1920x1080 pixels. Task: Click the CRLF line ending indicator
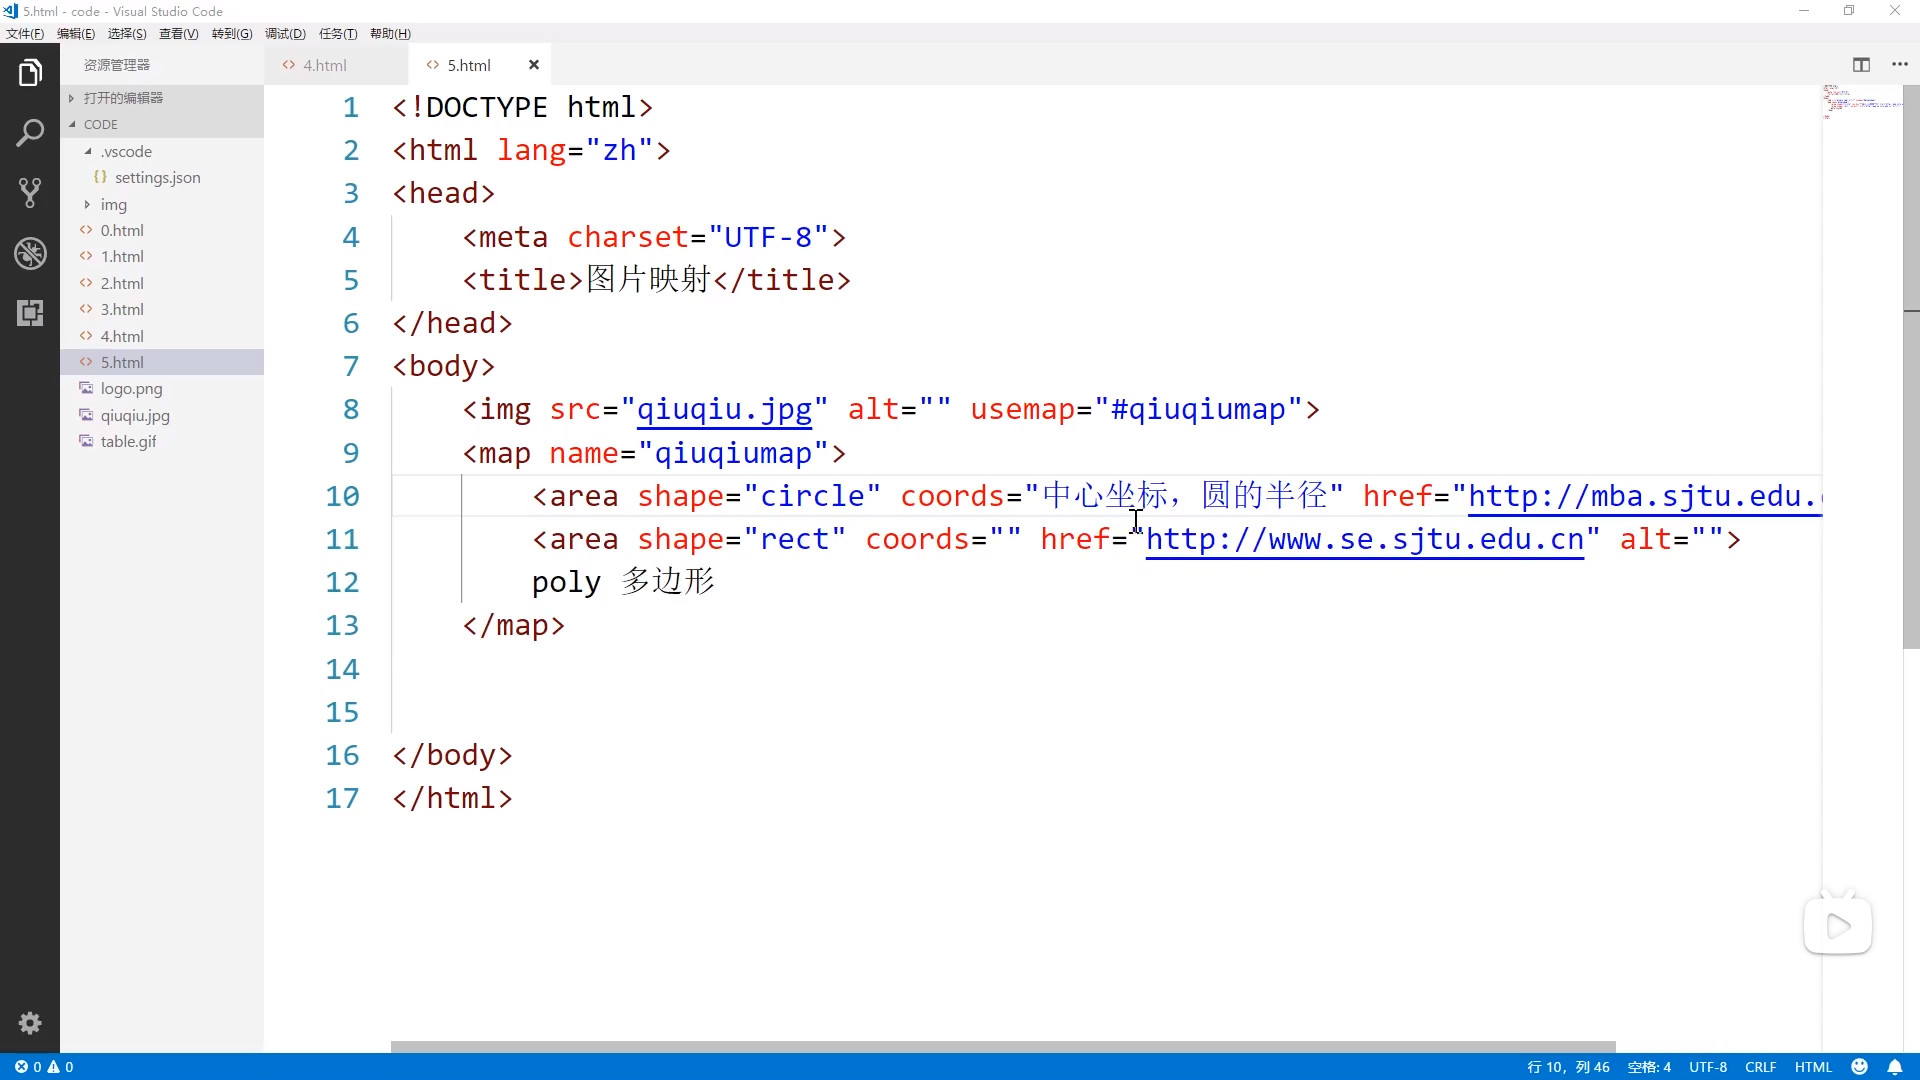[1760, 1067]
